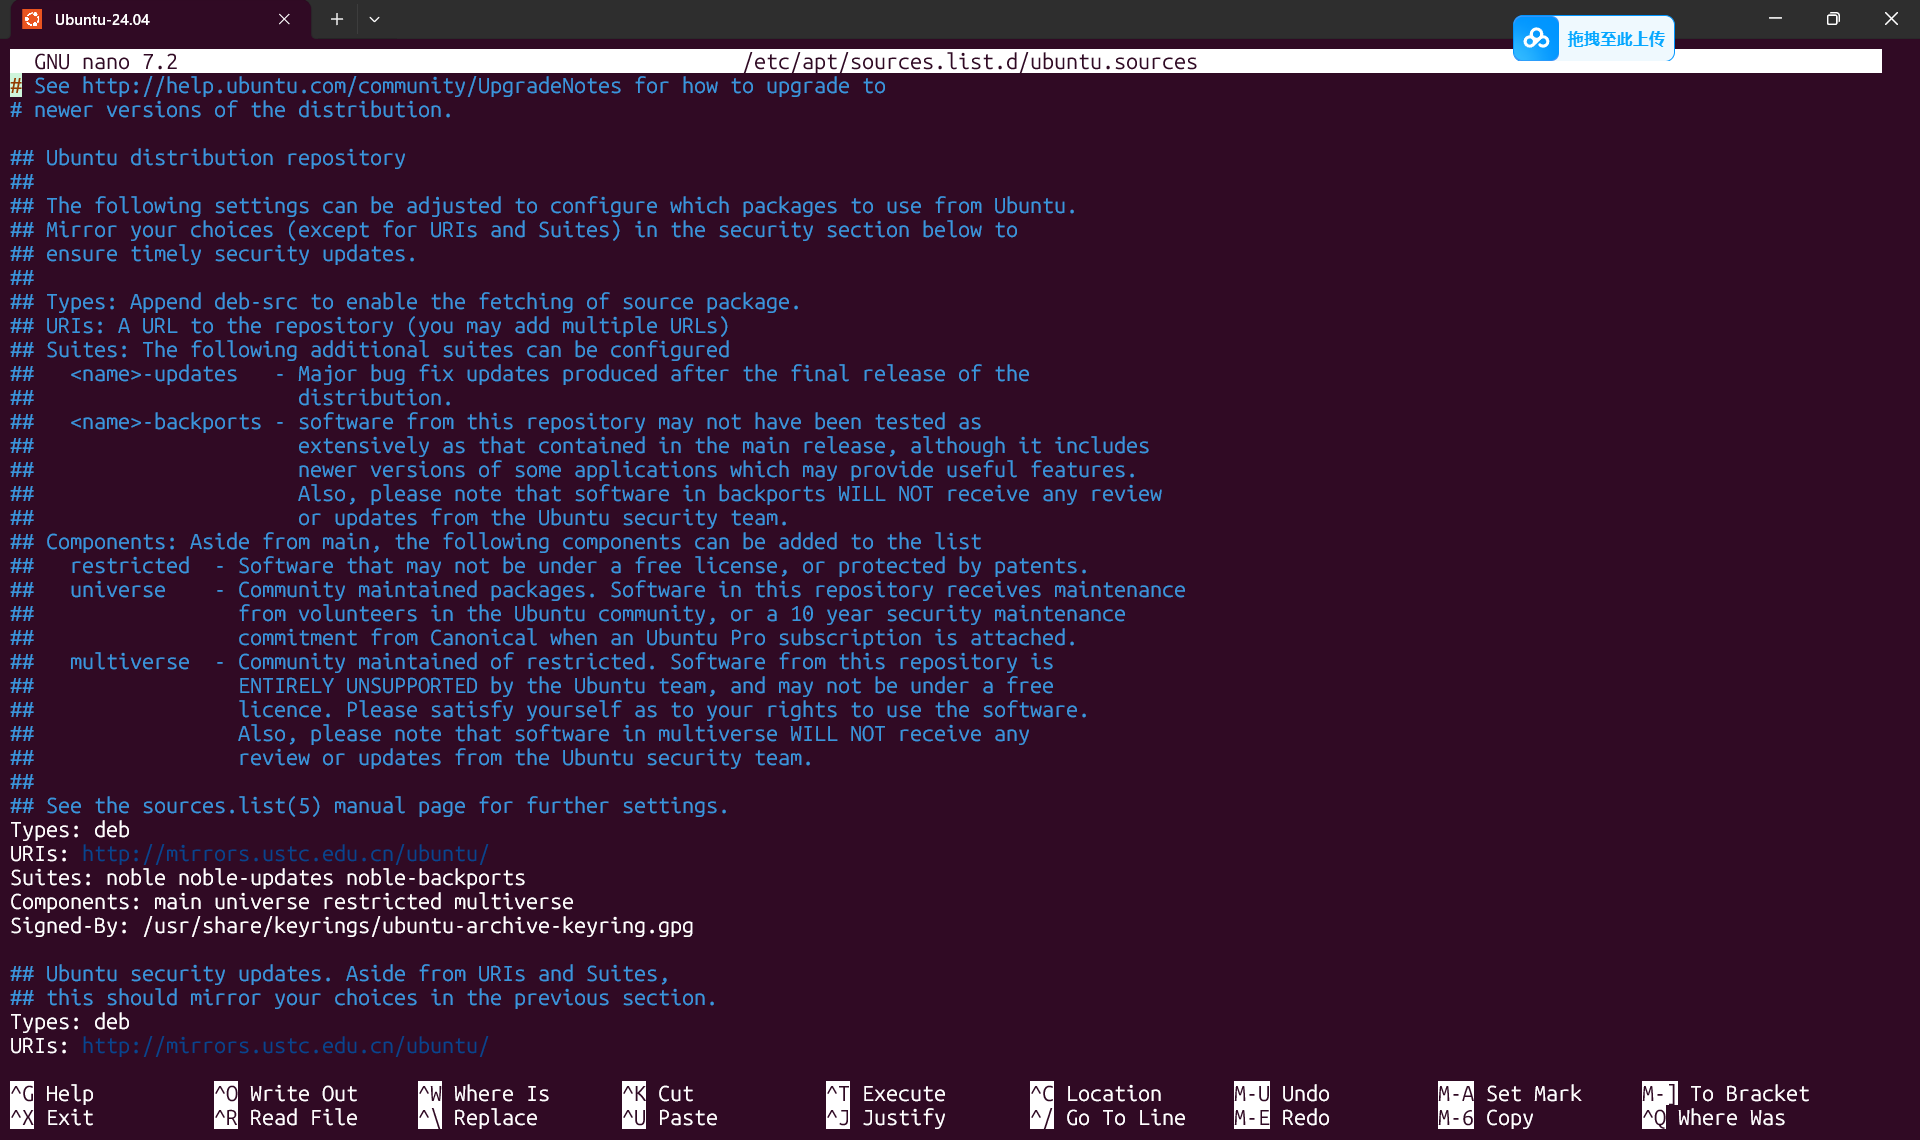Click the Chinese-labeled cloud upload button

coord(1594,39)
